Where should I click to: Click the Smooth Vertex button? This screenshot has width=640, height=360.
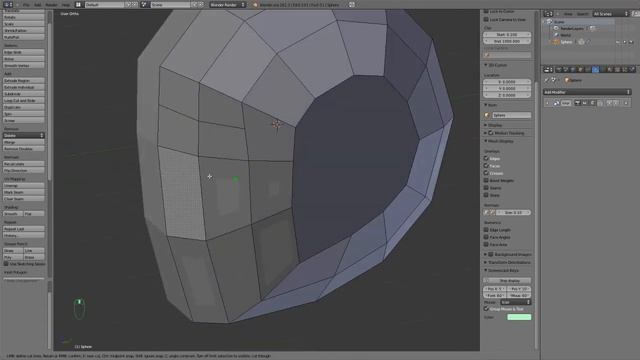(x=24, y=65)
